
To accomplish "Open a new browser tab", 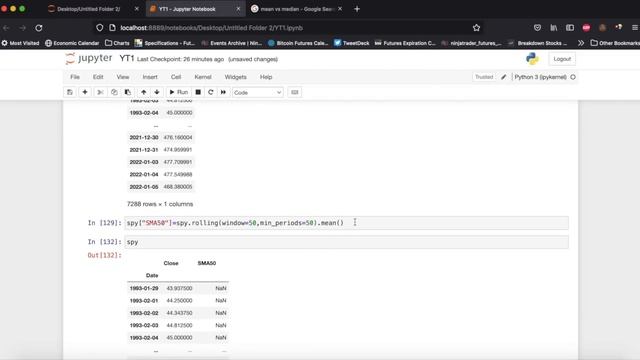I will (357, 9).
